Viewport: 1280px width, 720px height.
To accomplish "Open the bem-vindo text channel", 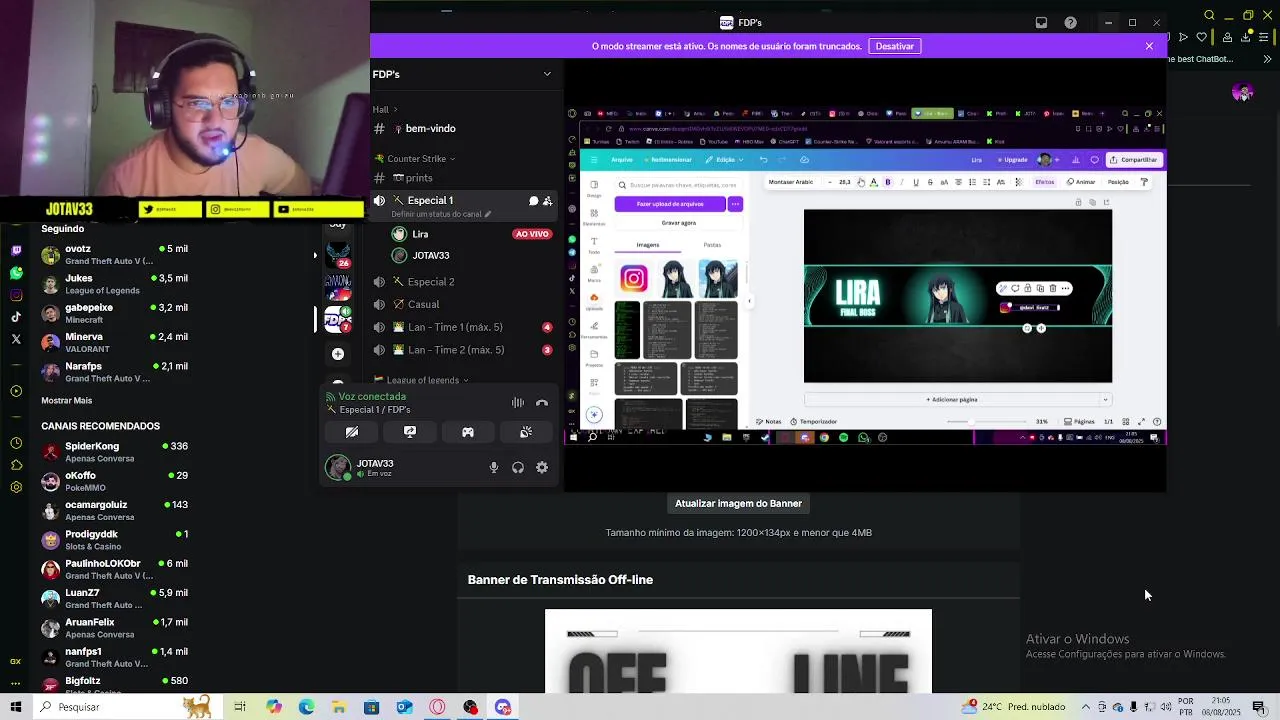I will pyautogui.click(x=465, y=129).
